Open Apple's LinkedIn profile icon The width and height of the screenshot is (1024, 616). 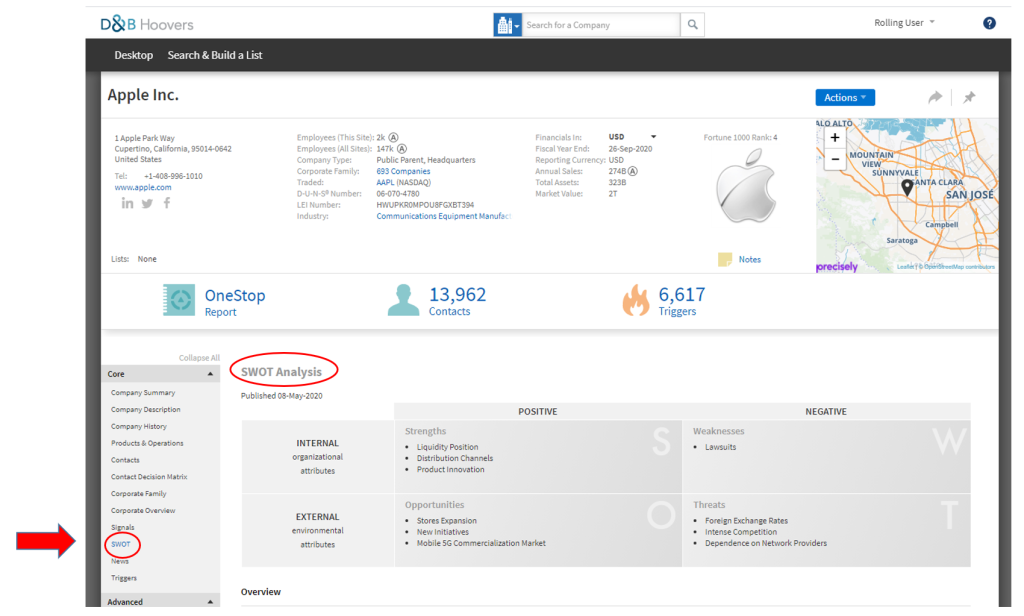[127, 203]
